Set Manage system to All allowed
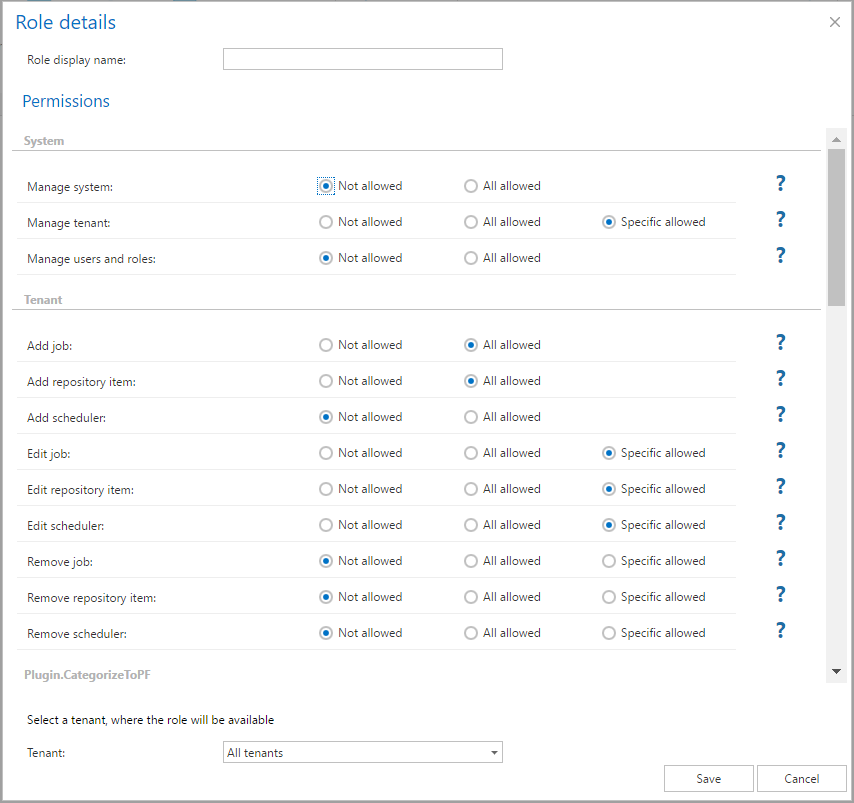The height and width of the screenshot is (803, 854). pos(471,186)
